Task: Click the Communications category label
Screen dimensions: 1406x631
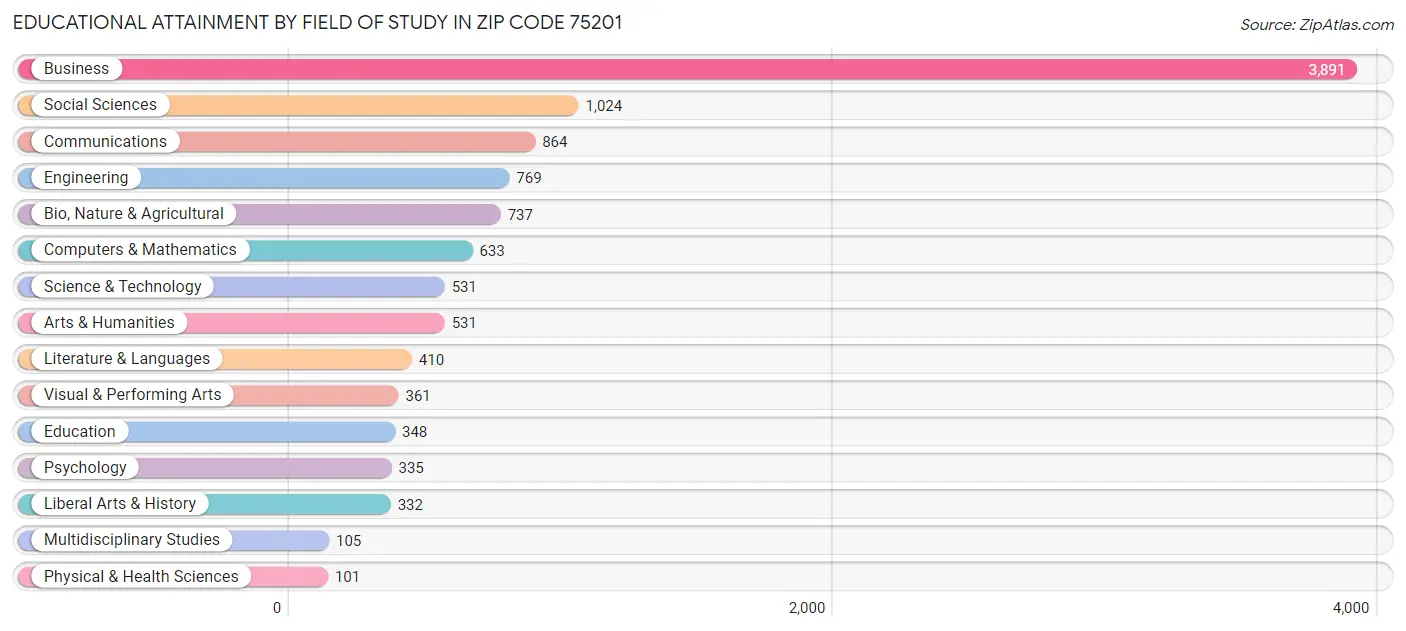Action: (105, 141)
